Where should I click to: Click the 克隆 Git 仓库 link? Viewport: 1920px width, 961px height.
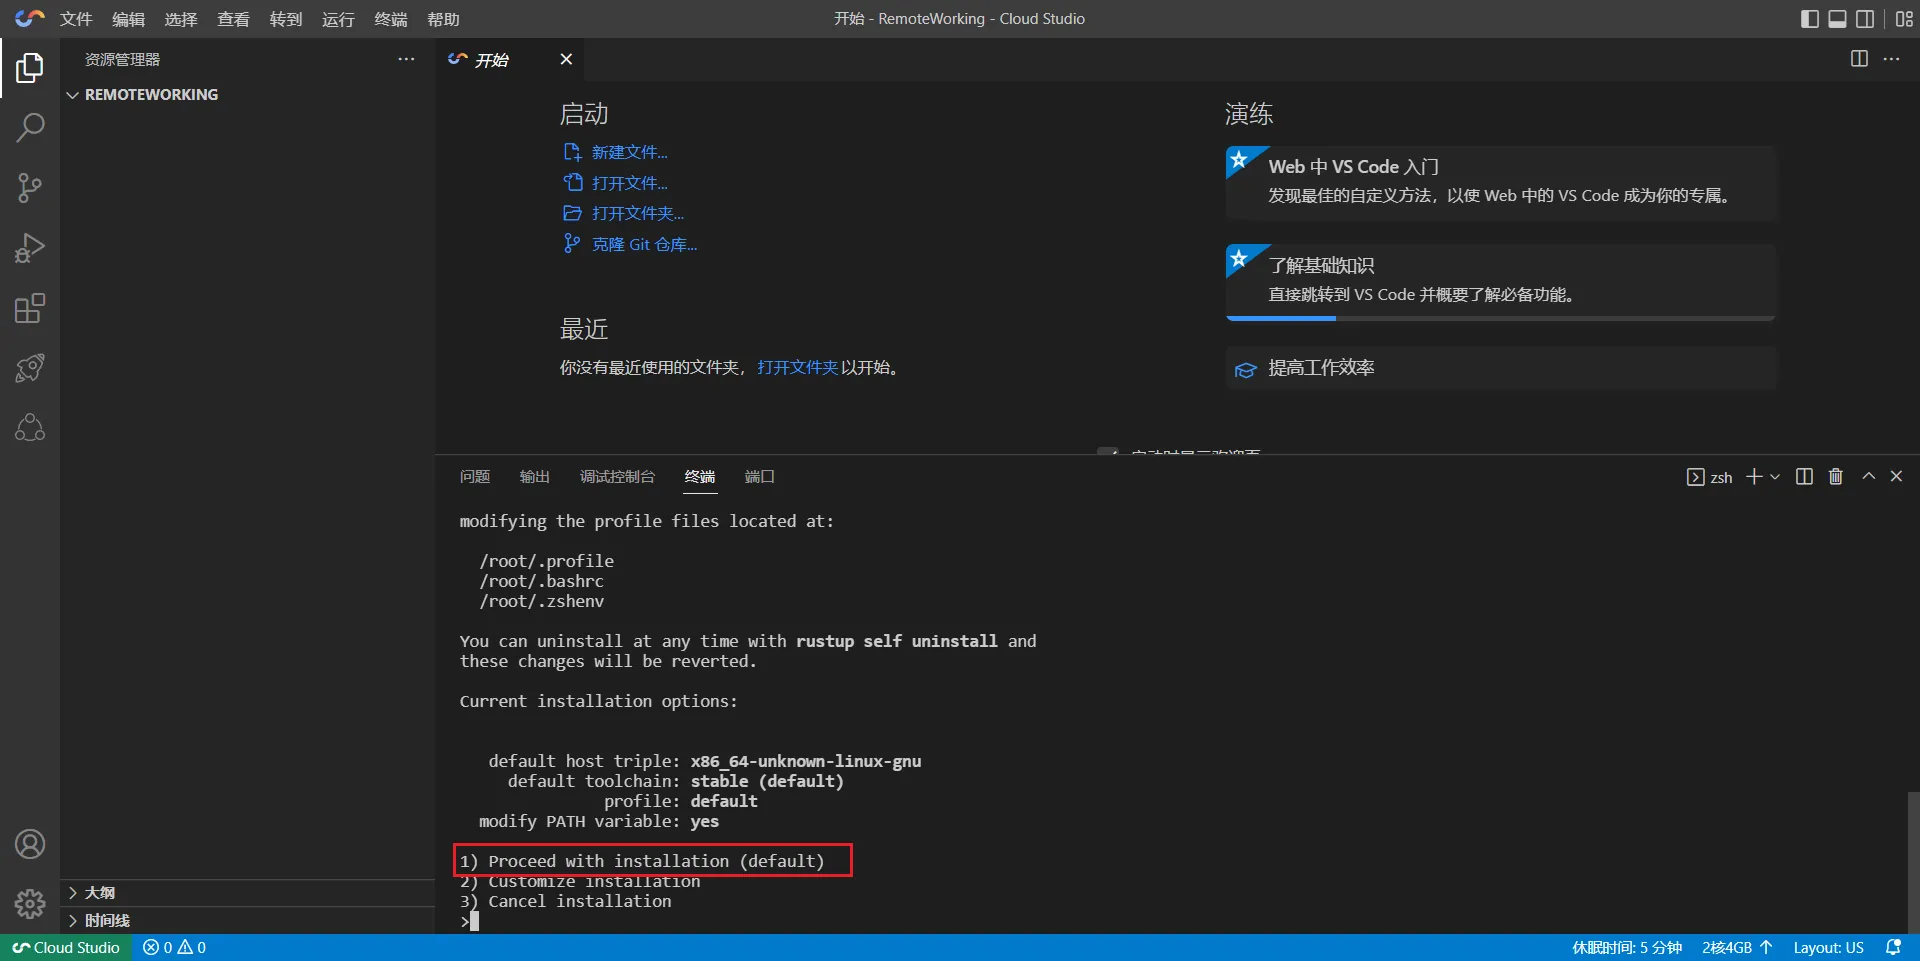[x=645, y=244]
